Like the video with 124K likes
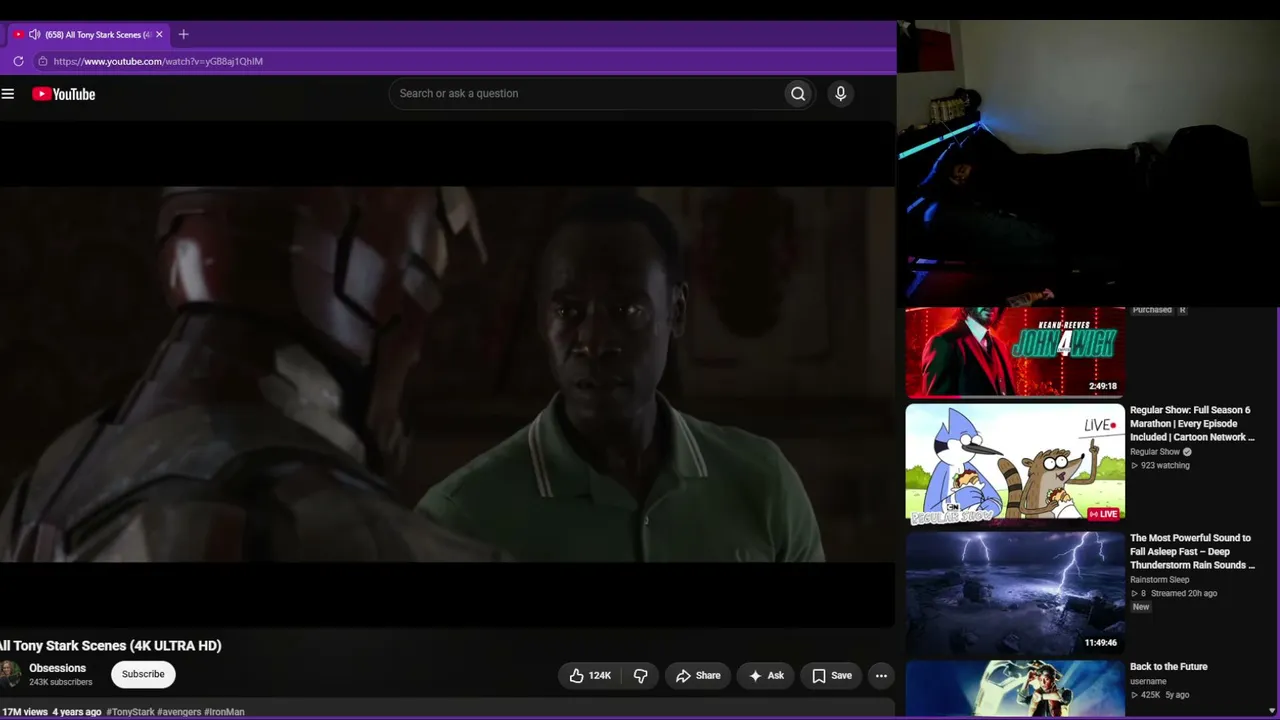1280x720 pixels. tap(590, 676)
